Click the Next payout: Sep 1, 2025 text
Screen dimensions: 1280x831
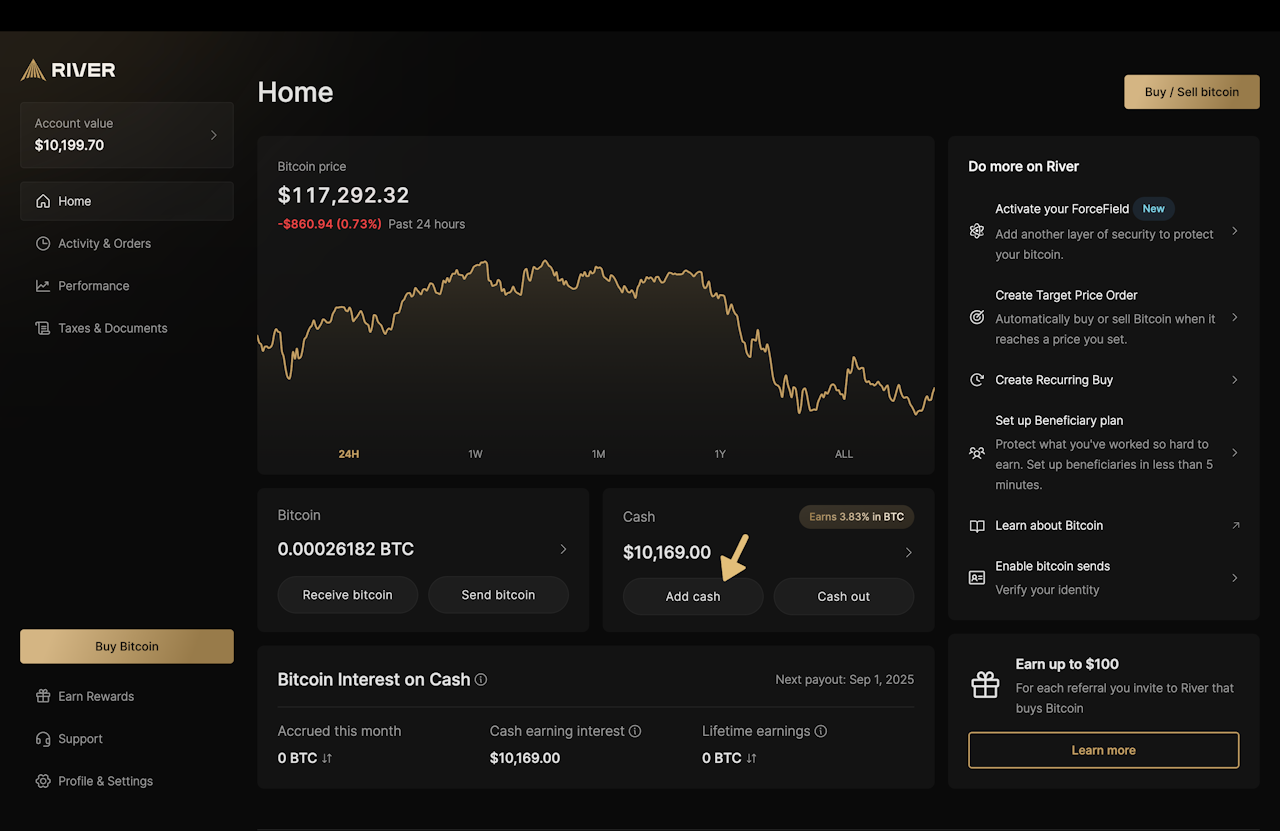click(845, 679)
